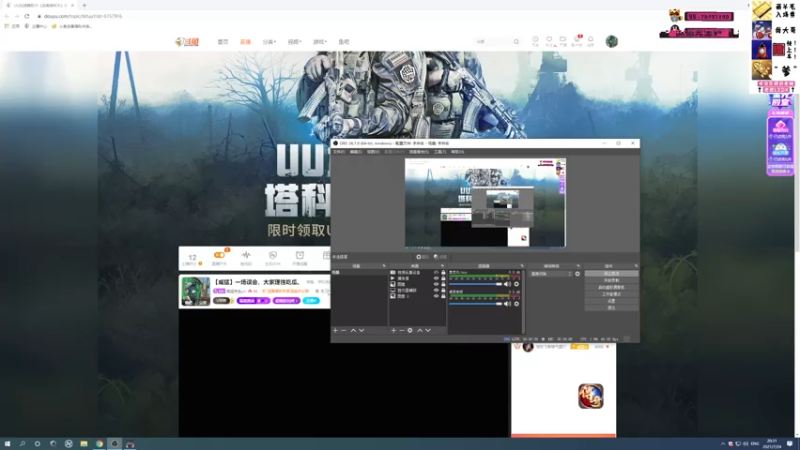Click Stop Streaming in OBS Controls
The height and width of the screenshot is (450, 800).
tap(611, 273)
